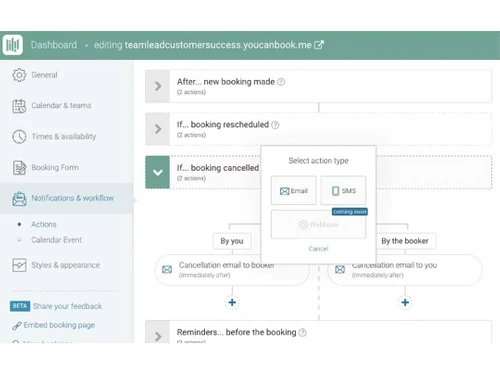Select the By you branch label
The image size is (500, 375).
click(x=232, y=241)
